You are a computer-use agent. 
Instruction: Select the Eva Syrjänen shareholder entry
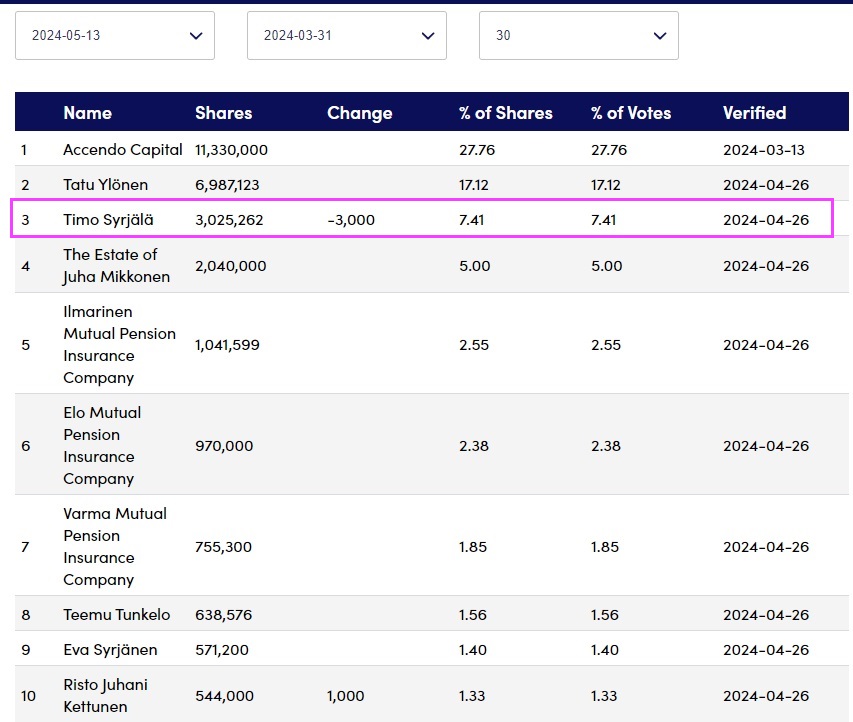click(110, 650)
